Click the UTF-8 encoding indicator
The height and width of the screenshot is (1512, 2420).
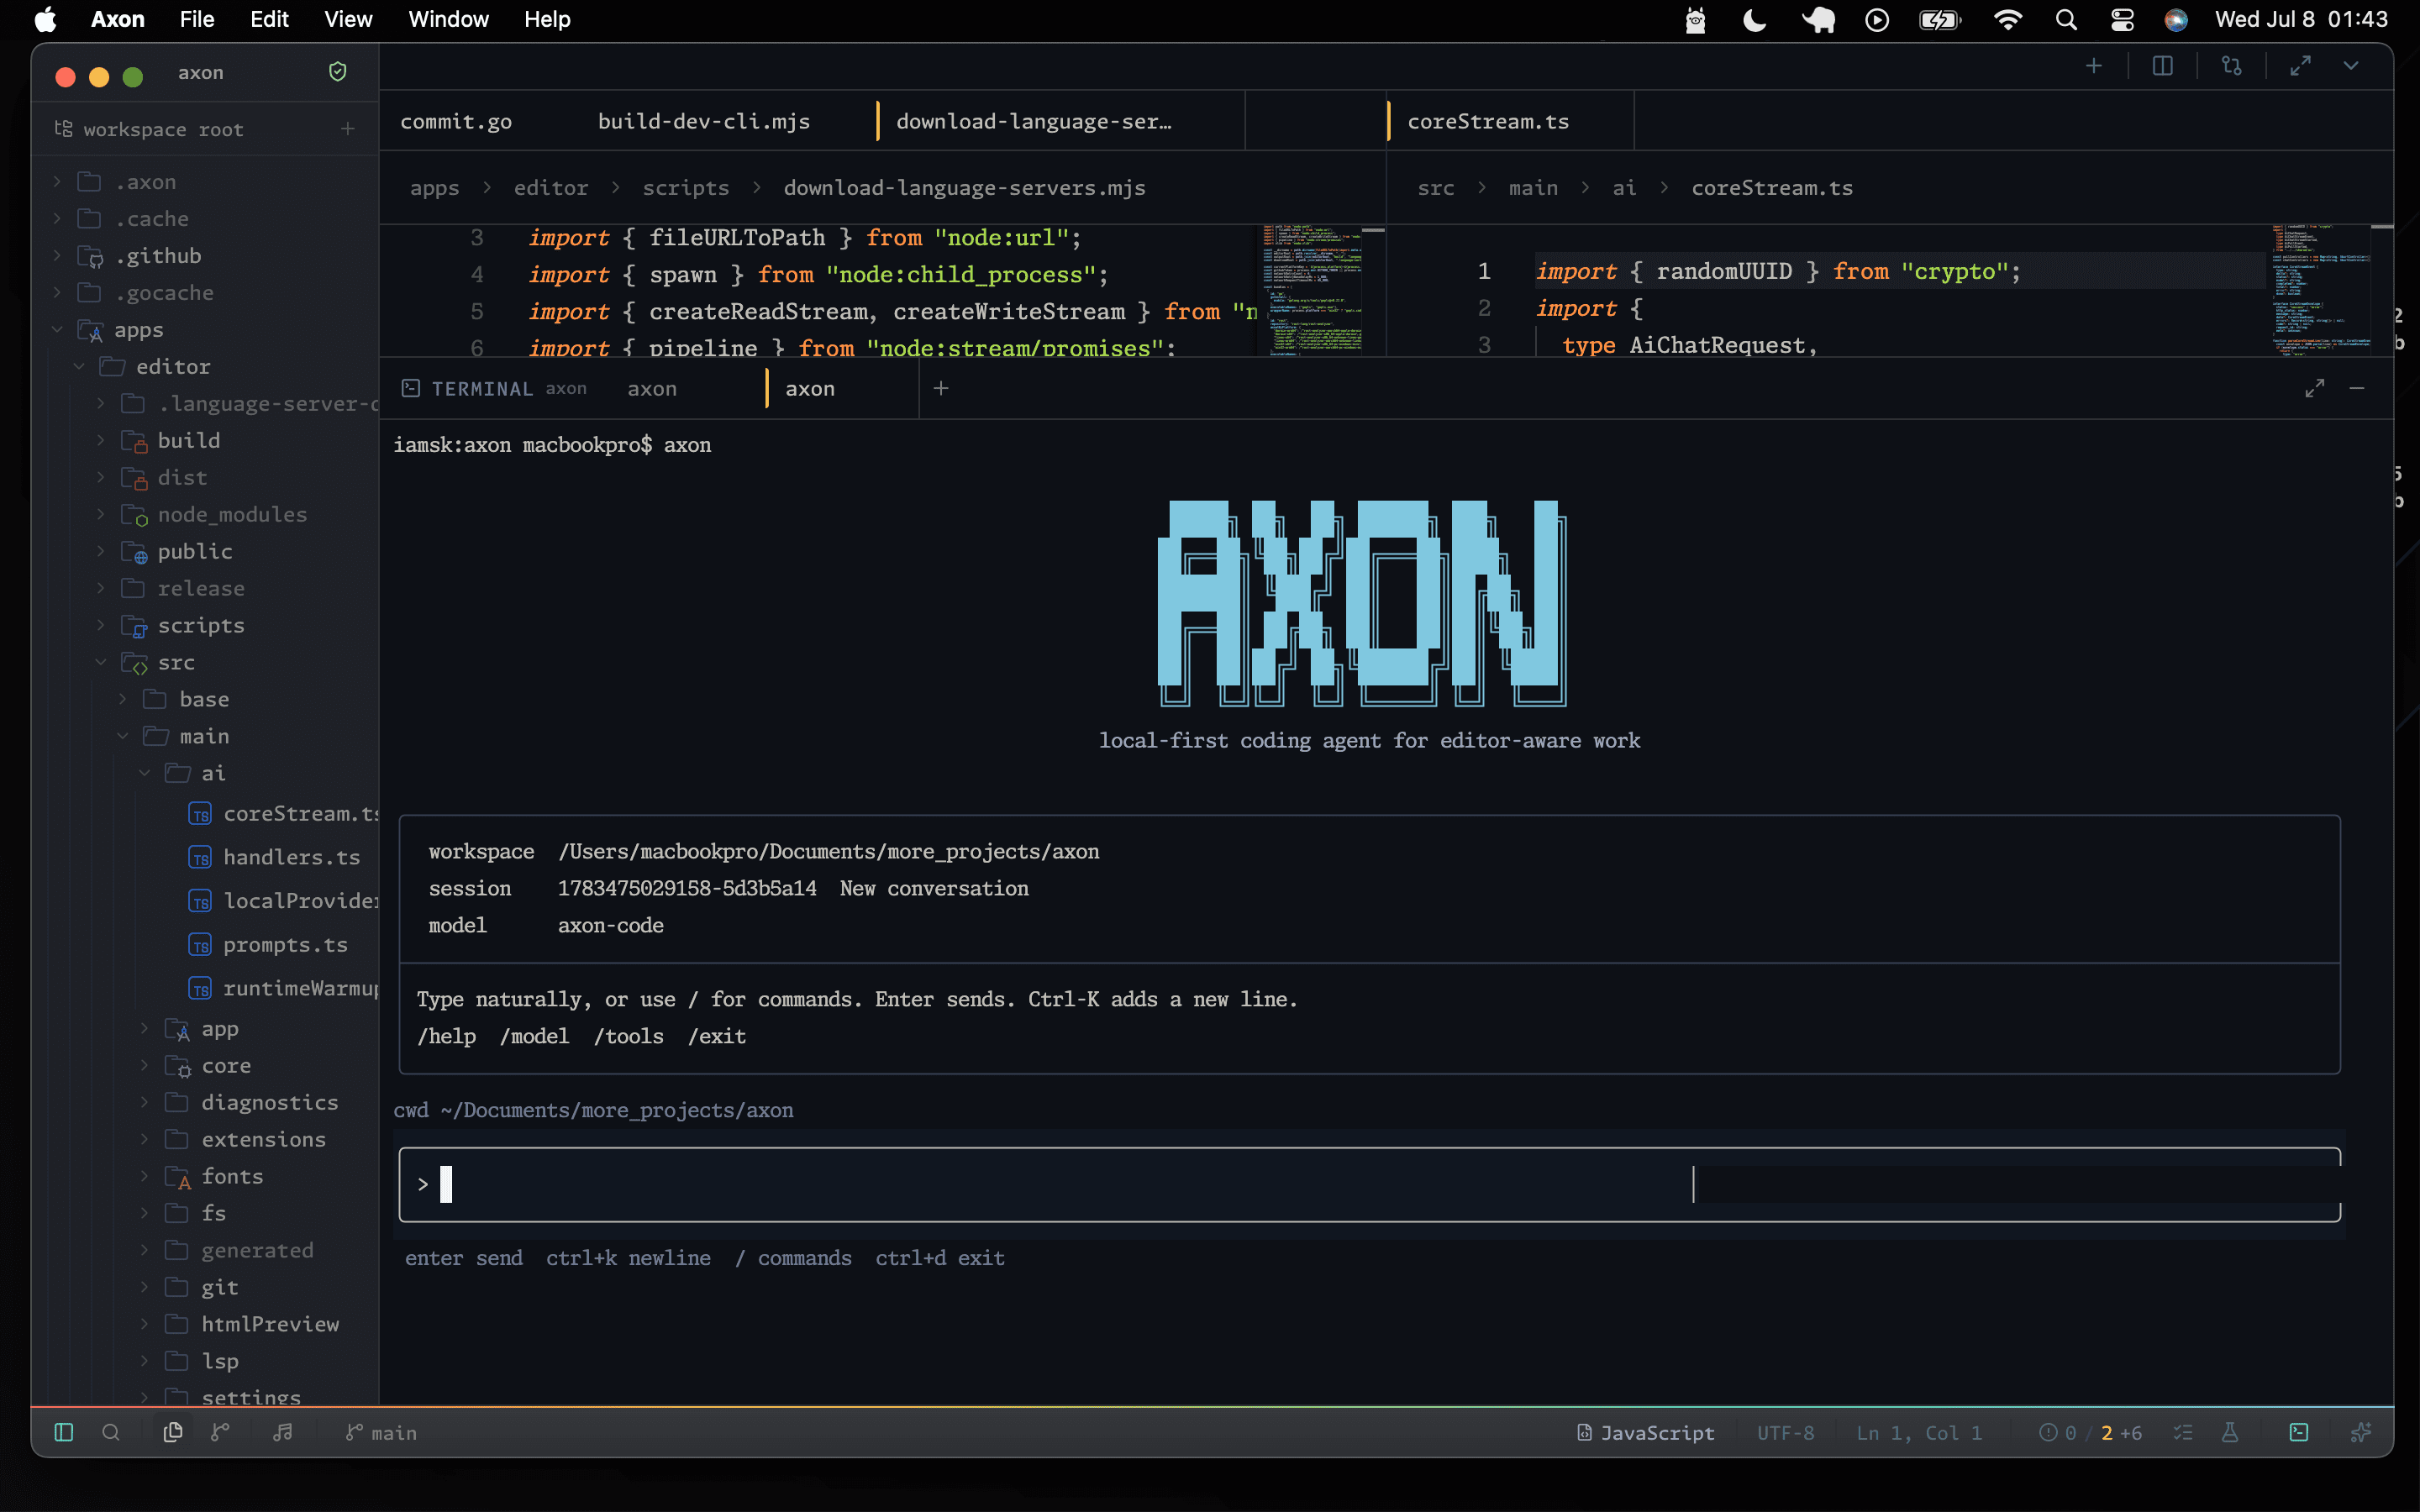(1785, 1433)
